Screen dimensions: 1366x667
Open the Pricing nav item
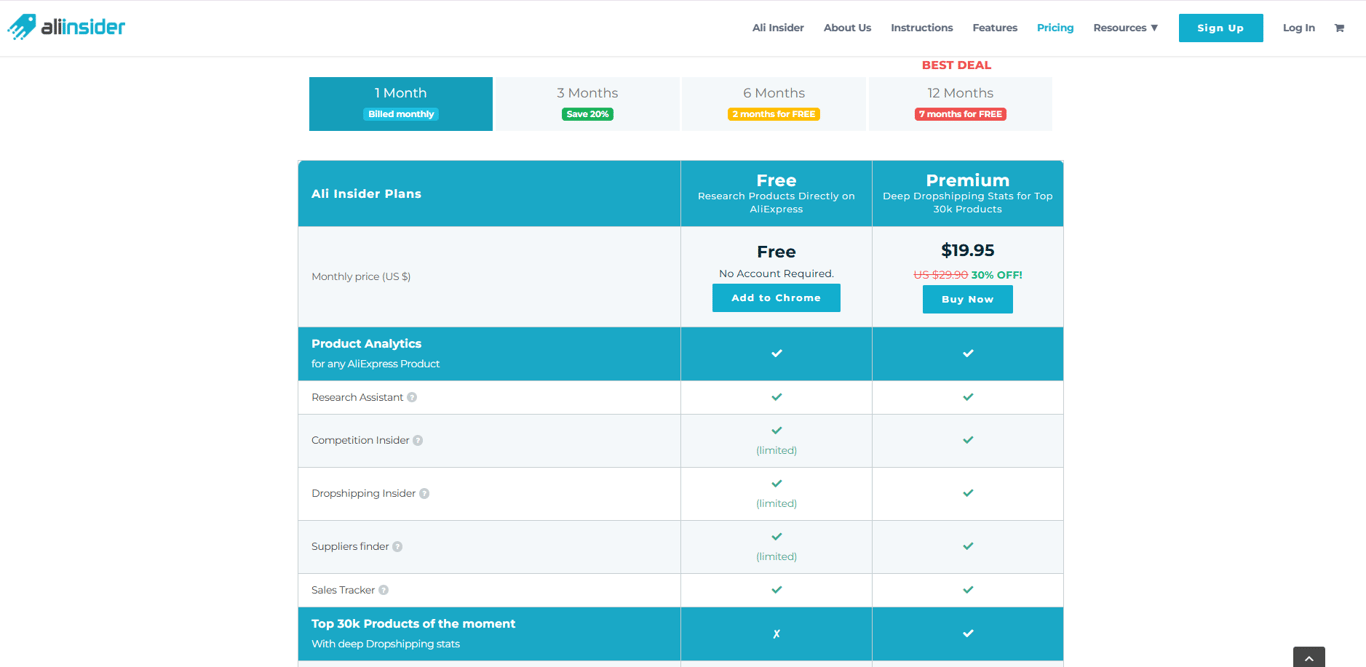[x=1055, y=28]
